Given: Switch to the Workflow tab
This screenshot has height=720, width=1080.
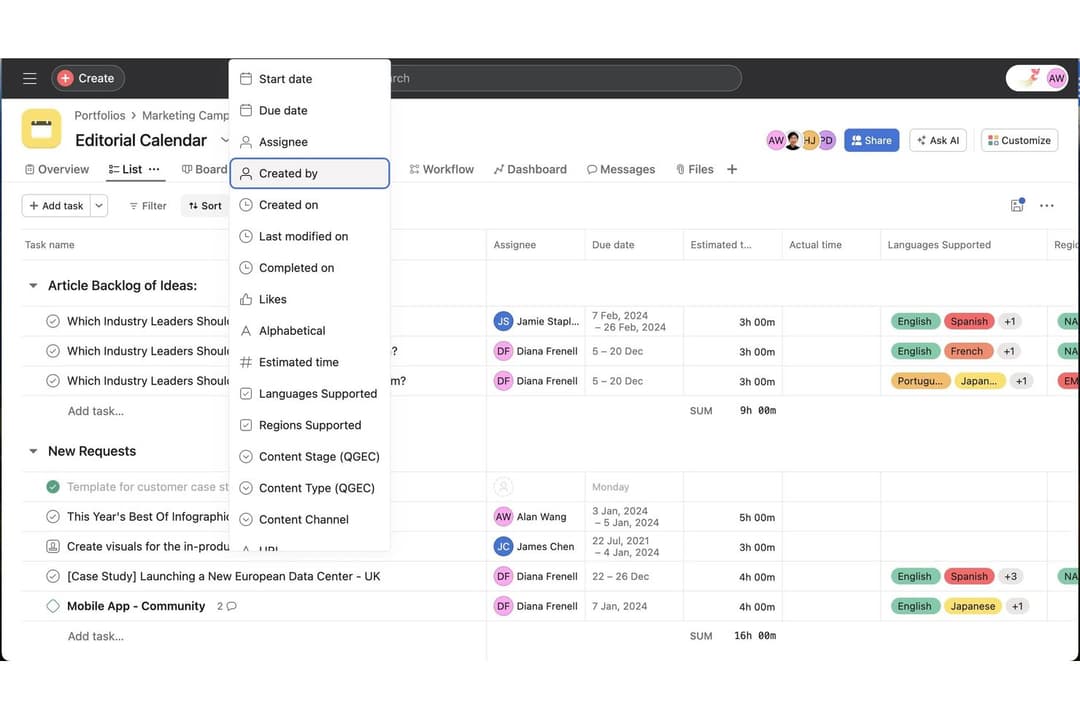Looking at the screenshot, I should pos(442,169).
